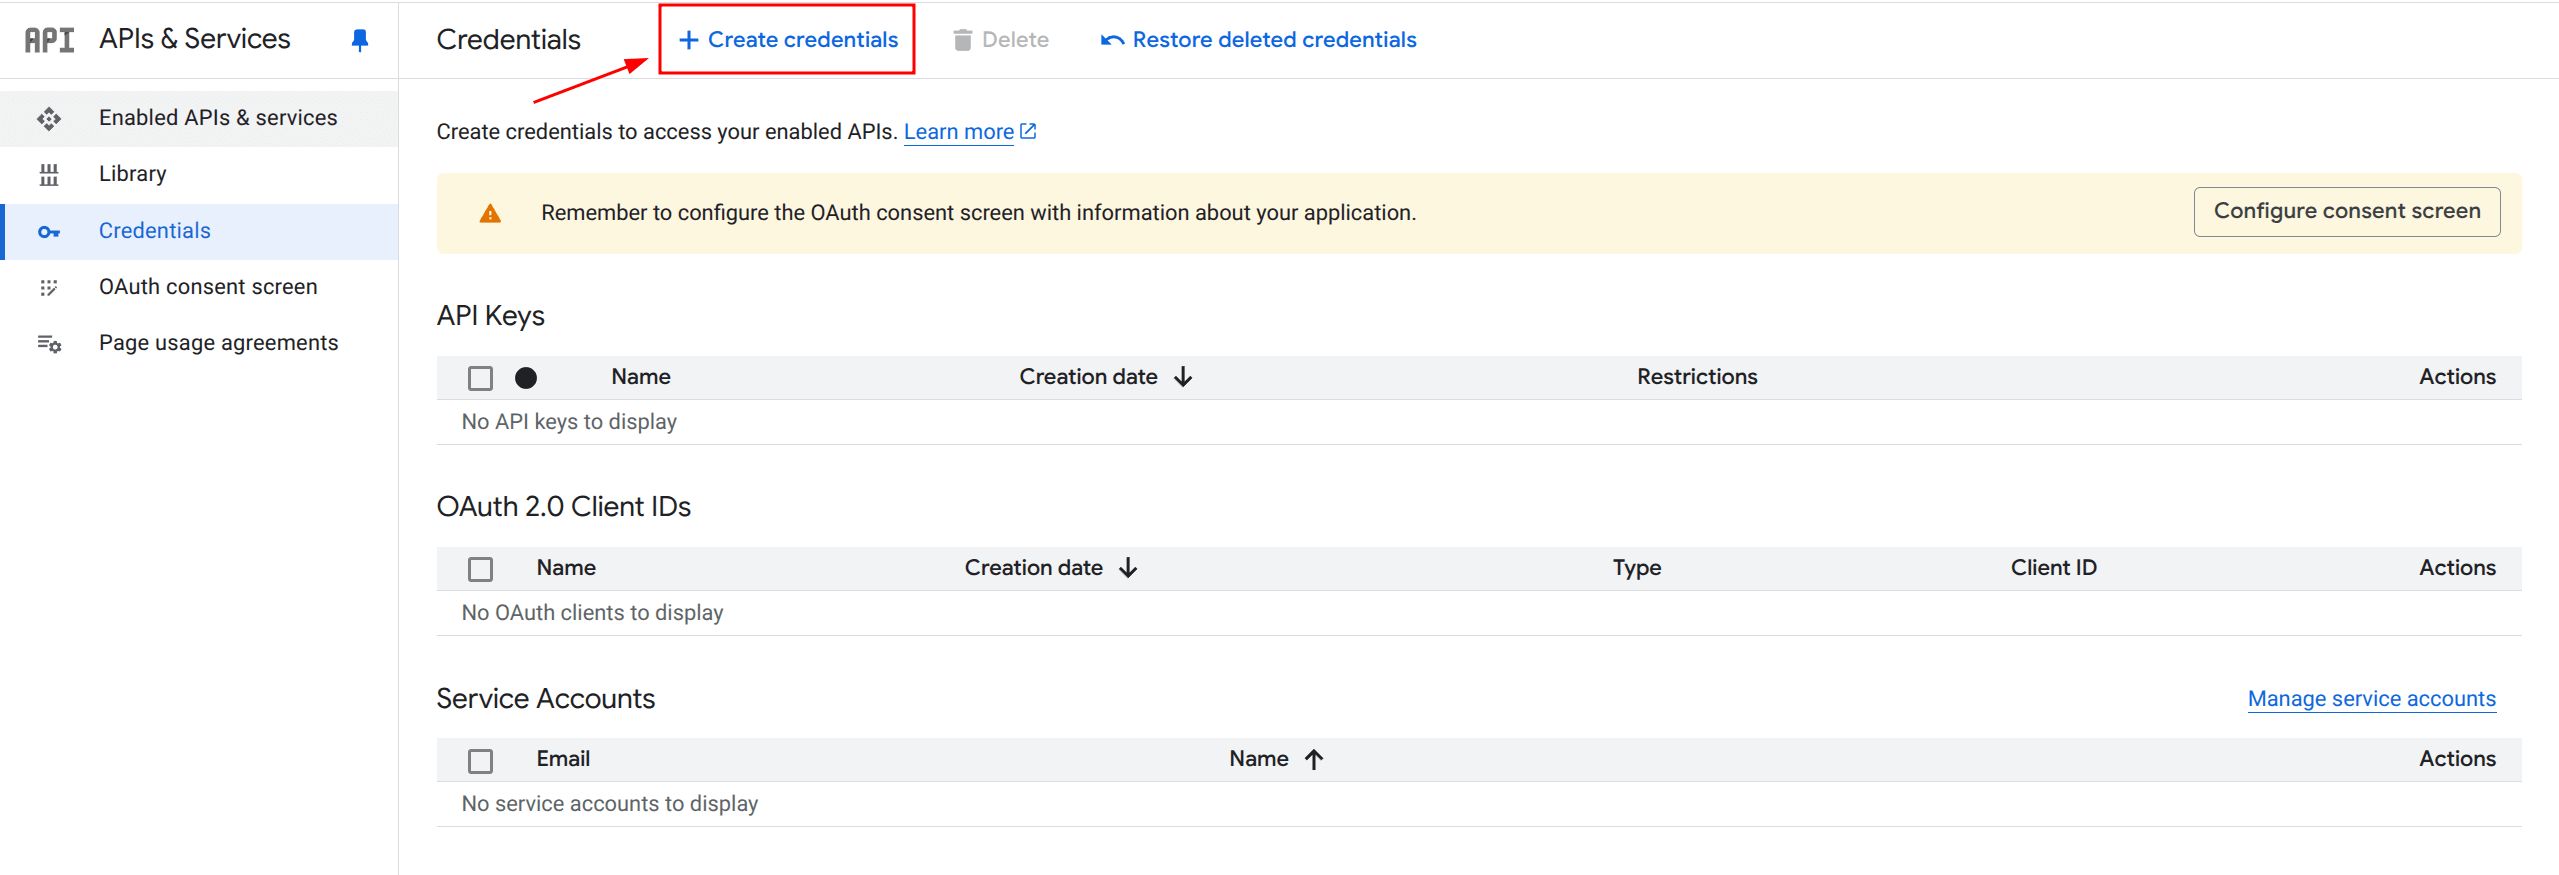Click the Enabled APIs & services icon
Screen dimensions: 2559x875
(x=49, y=119)
